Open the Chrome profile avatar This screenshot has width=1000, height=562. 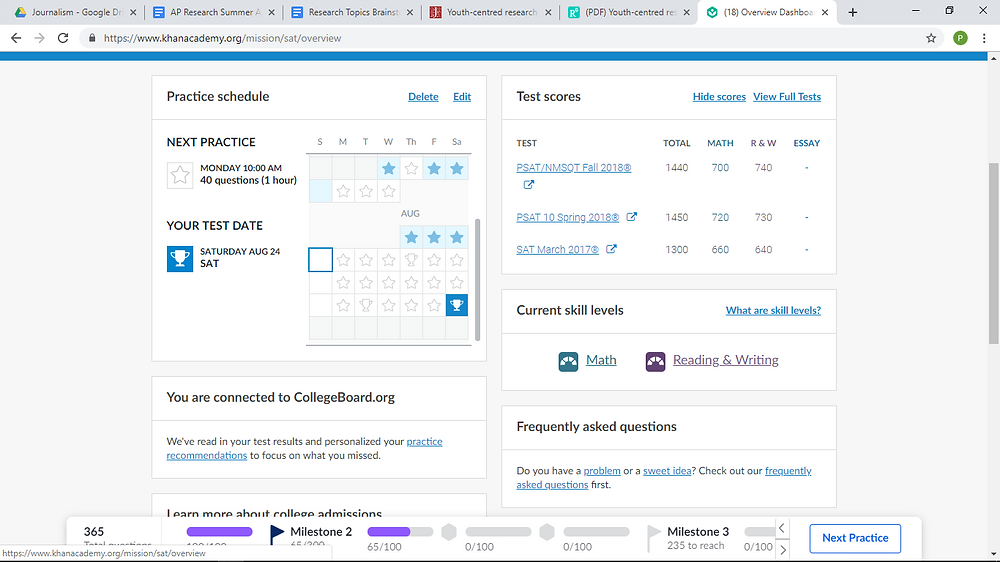tap(960, 38)
